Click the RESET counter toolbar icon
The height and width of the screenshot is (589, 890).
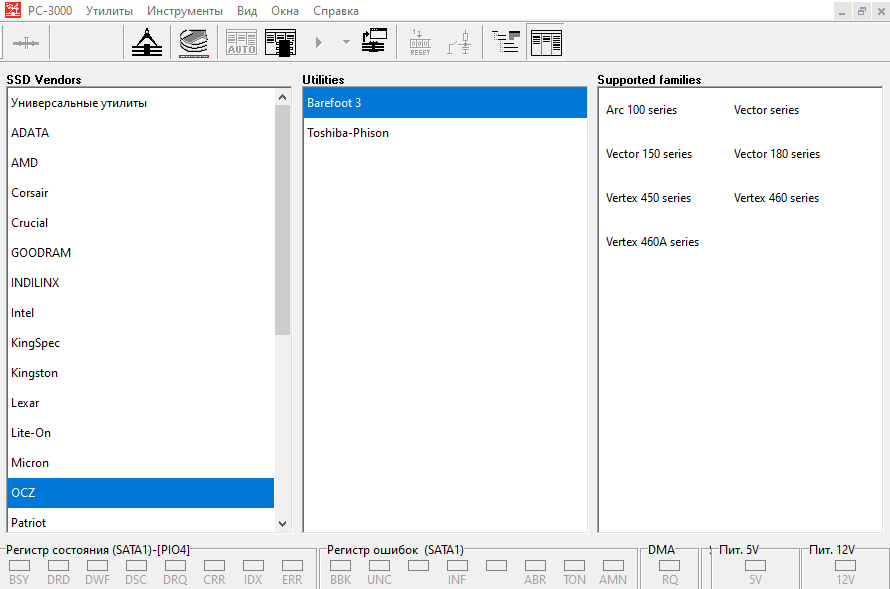tap(420, 43)
